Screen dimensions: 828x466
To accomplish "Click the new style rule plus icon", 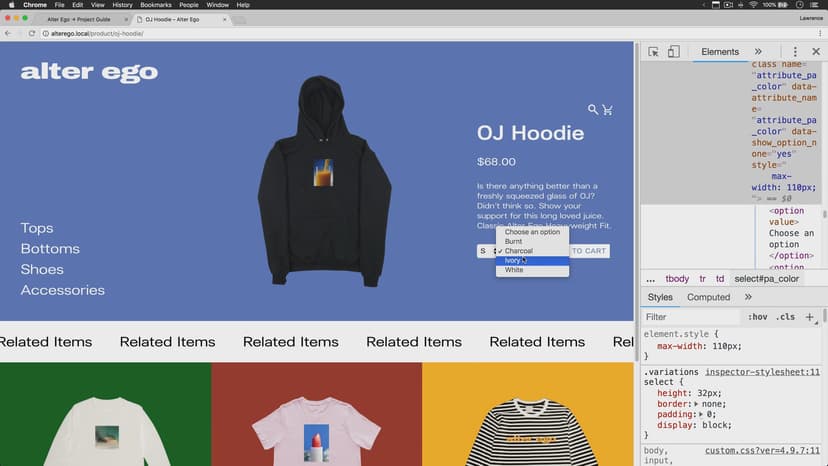I will (x=810, y=317).
